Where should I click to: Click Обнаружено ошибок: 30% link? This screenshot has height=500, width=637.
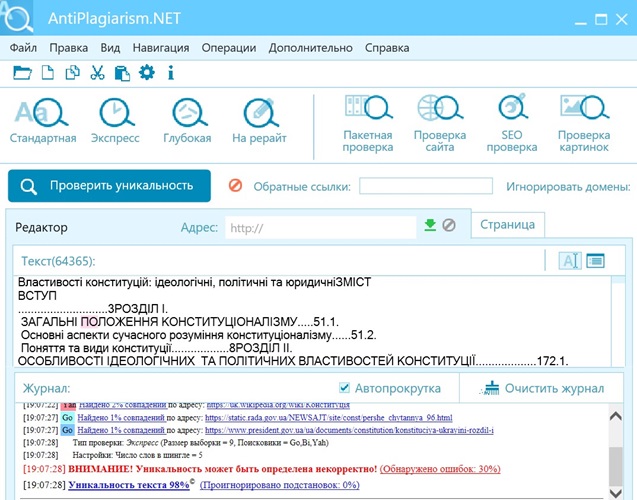[440, 469]
